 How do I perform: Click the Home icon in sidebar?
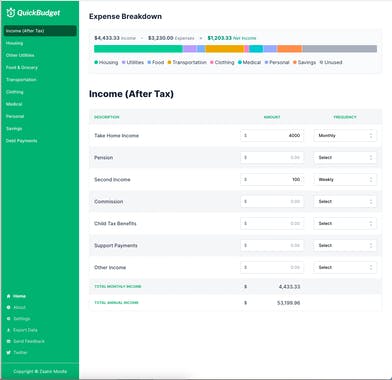(8, 296)
